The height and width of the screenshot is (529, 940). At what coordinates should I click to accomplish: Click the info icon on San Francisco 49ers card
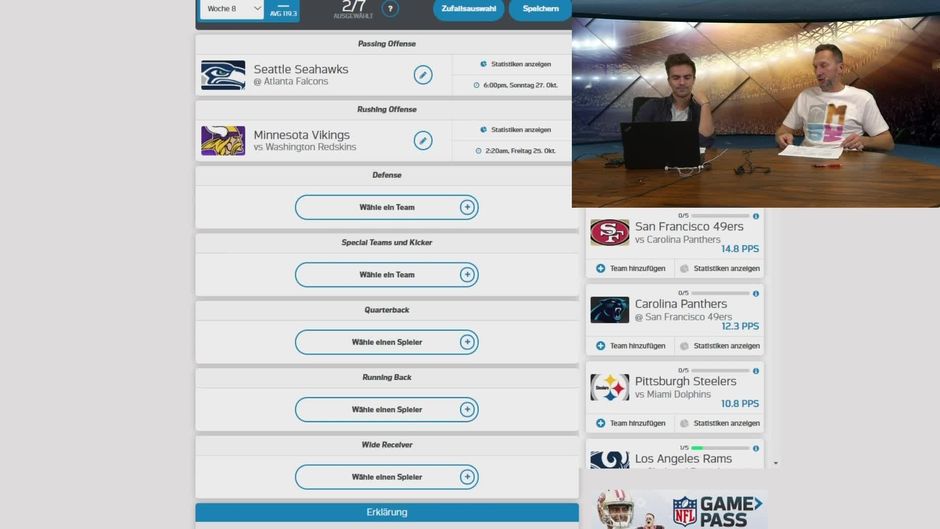tap(755, 216)
